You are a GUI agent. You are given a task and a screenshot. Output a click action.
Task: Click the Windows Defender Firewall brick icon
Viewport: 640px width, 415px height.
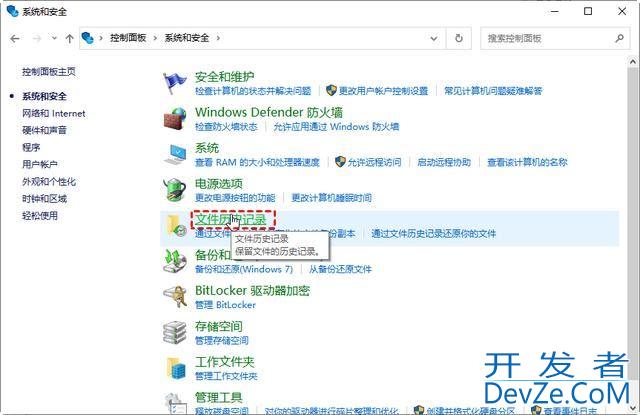[x=175, y=118]
